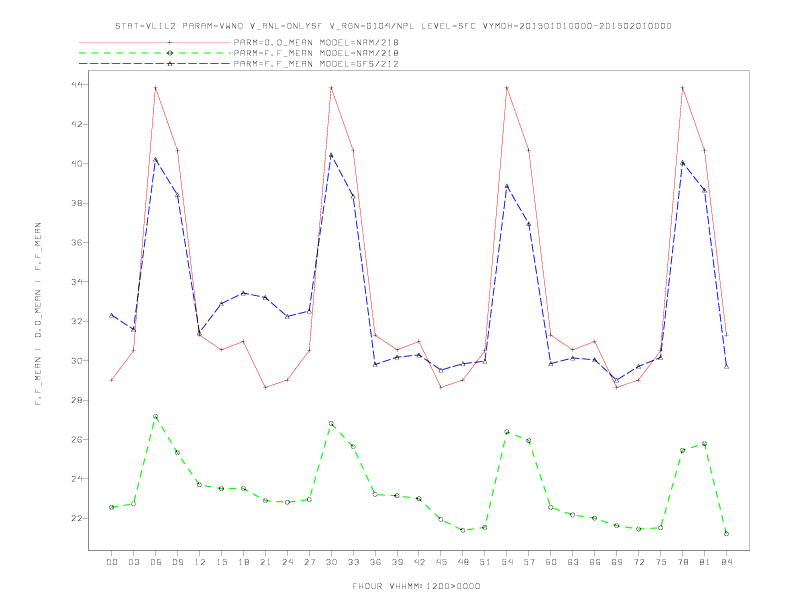The width and height of the screenshot is (792, 612).
Task: Click x-axis tick label 63
Action: tap(573, 562)
